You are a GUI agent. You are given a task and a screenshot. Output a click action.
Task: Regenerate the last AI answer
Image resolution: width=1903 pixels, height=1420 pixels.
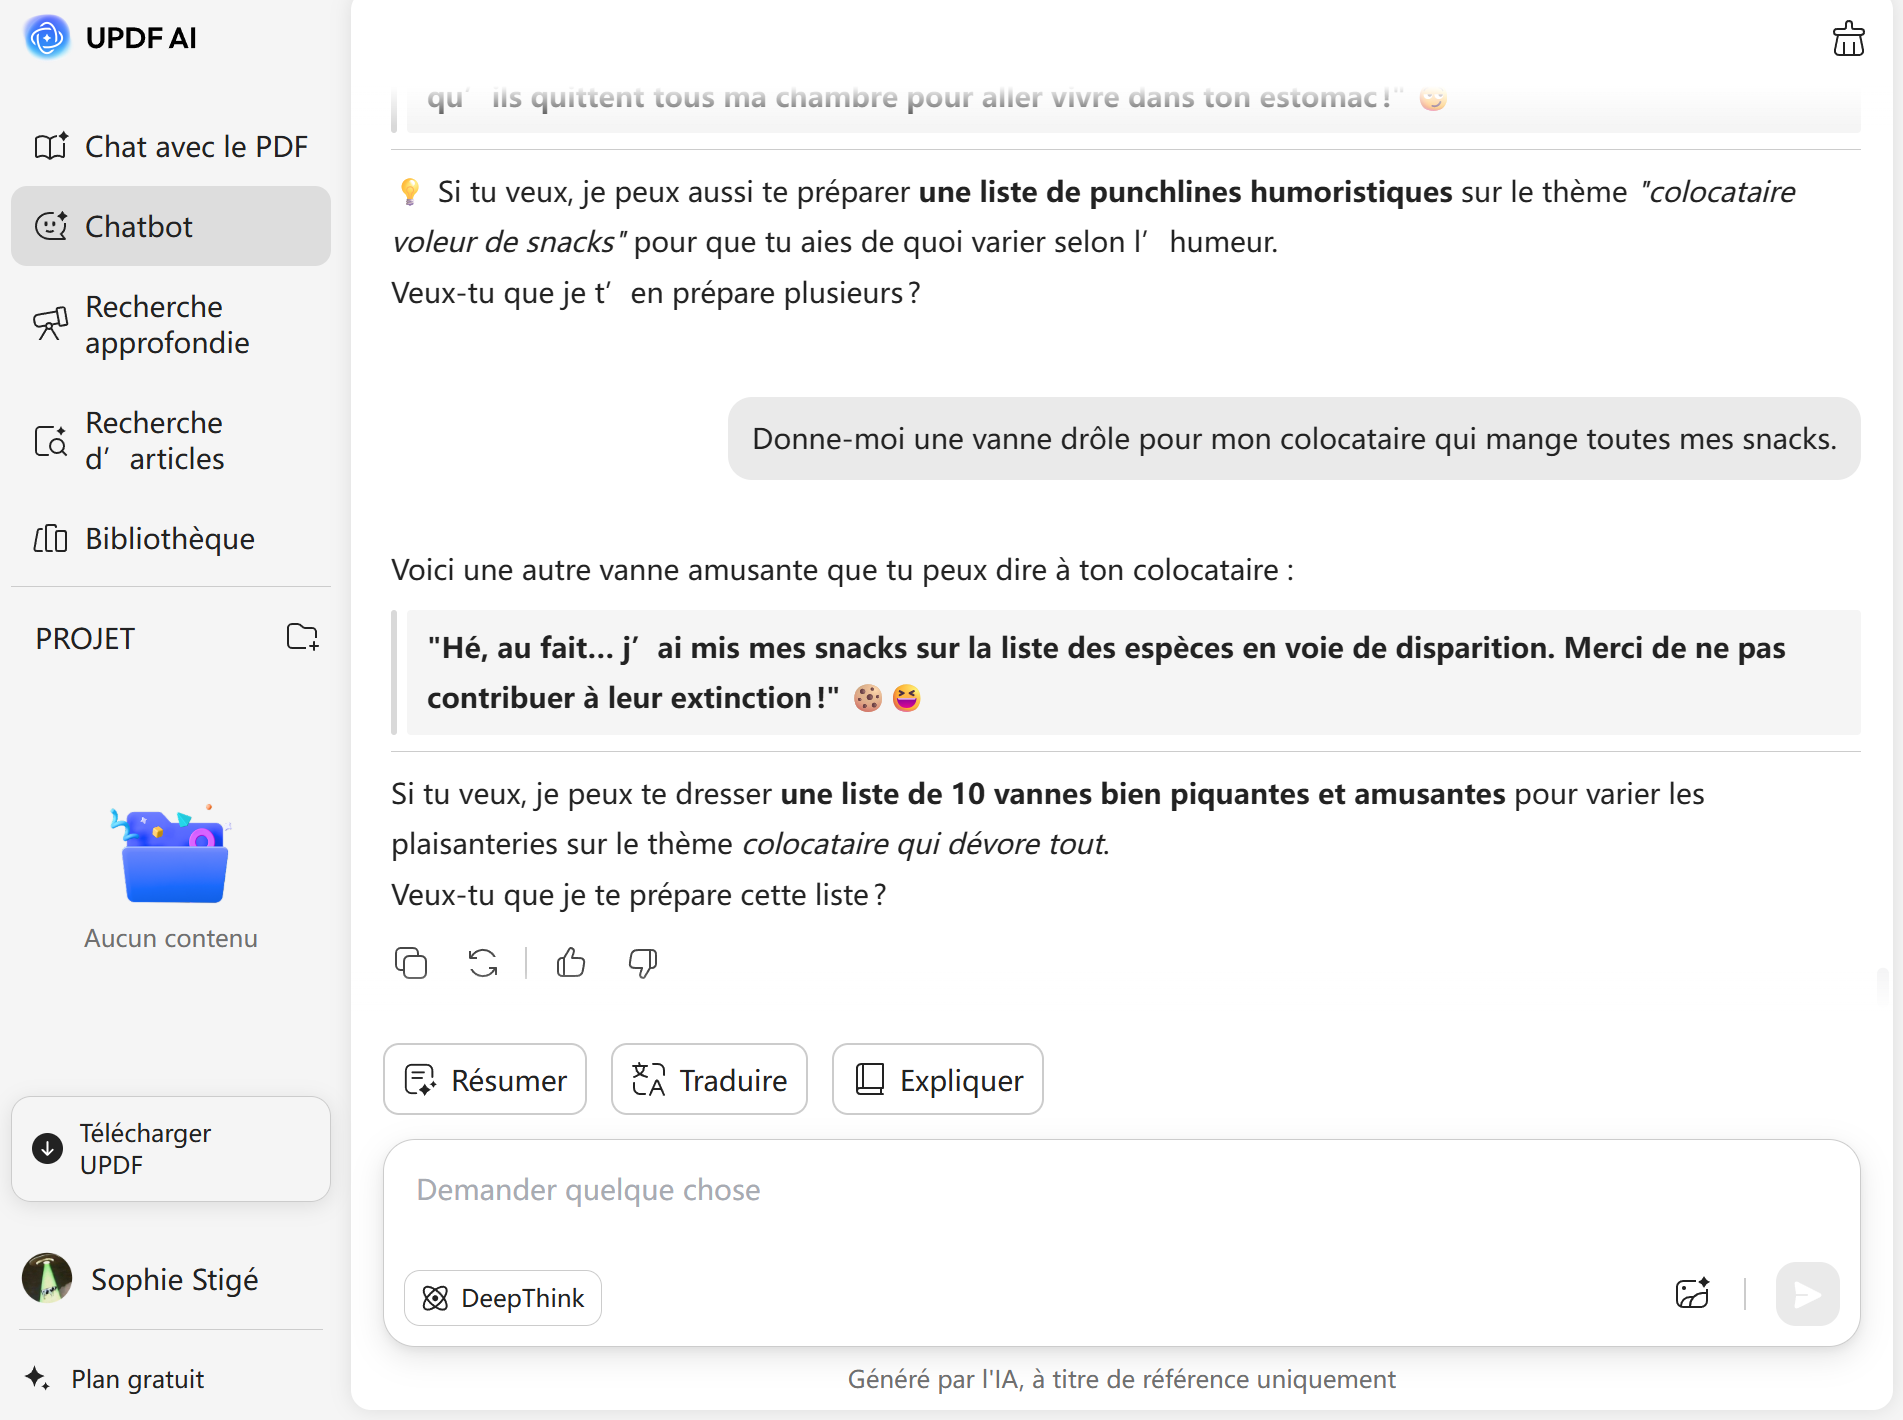tap(483, 963)
